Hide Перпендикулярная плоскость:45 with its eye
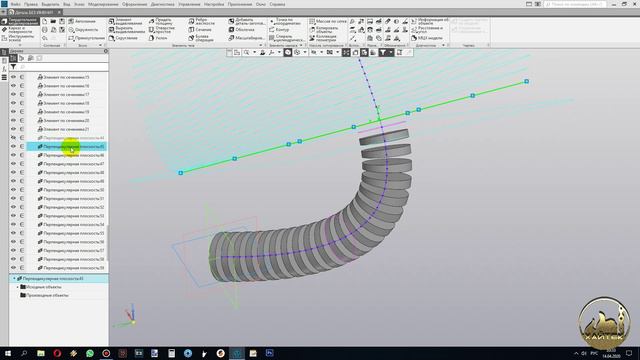This screenshot has height=360, width=640. click(x=13, y=146)
